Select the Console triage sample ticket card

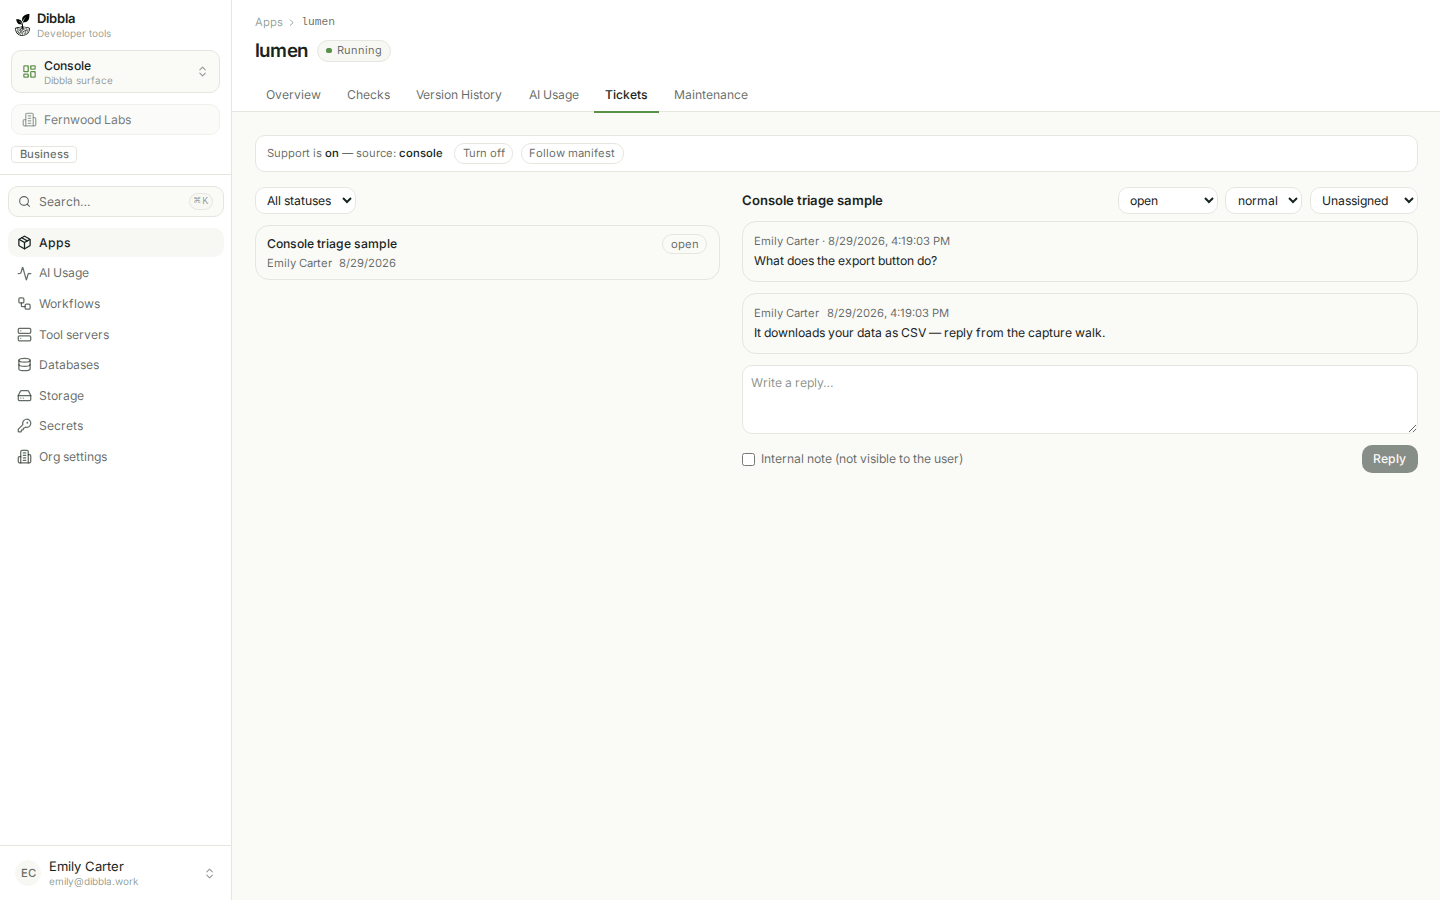click(487, 253)
